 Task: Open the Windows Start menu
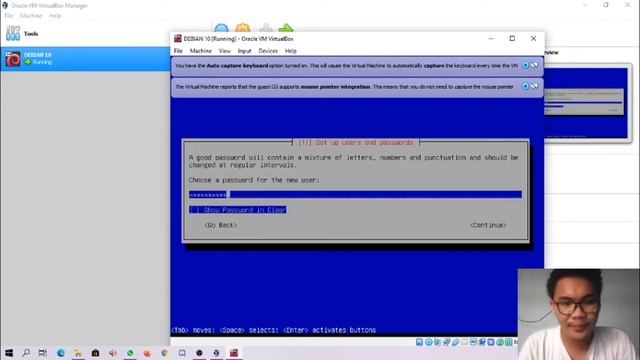(9, 353)
